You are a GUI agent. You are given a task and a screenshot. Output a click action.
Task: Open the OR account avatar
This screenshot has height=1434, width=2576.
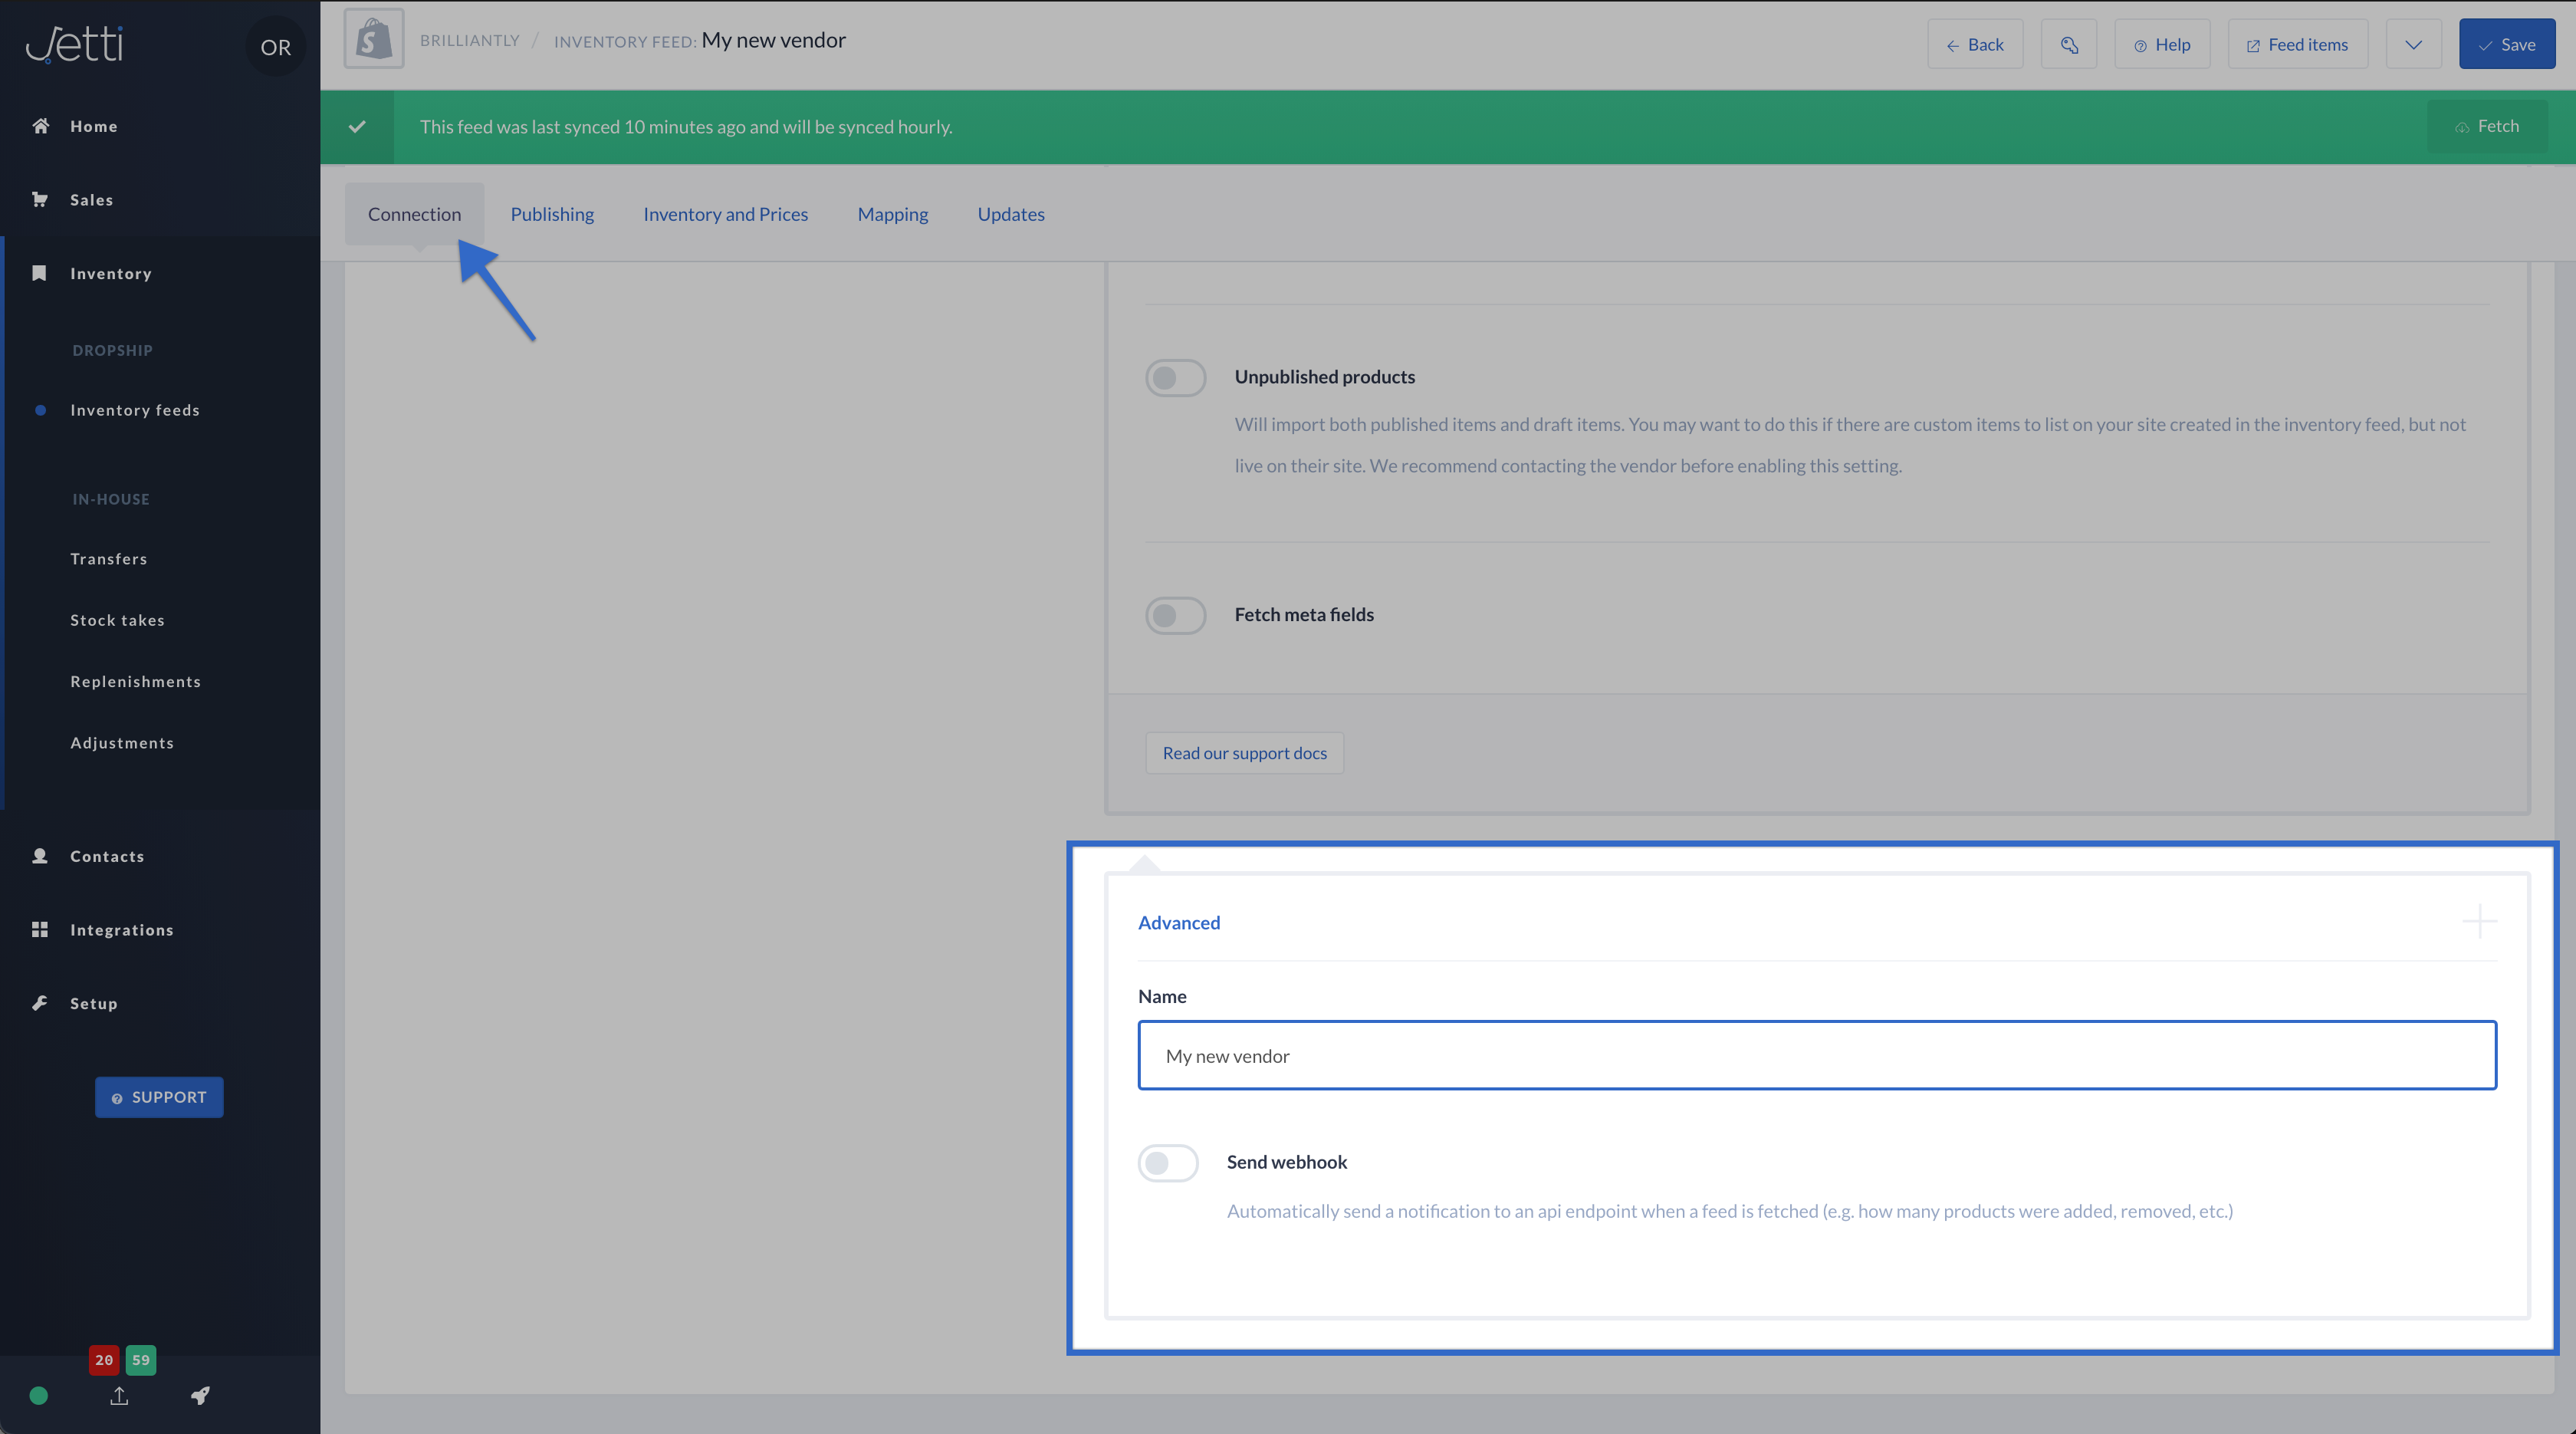tap(275, 47)
